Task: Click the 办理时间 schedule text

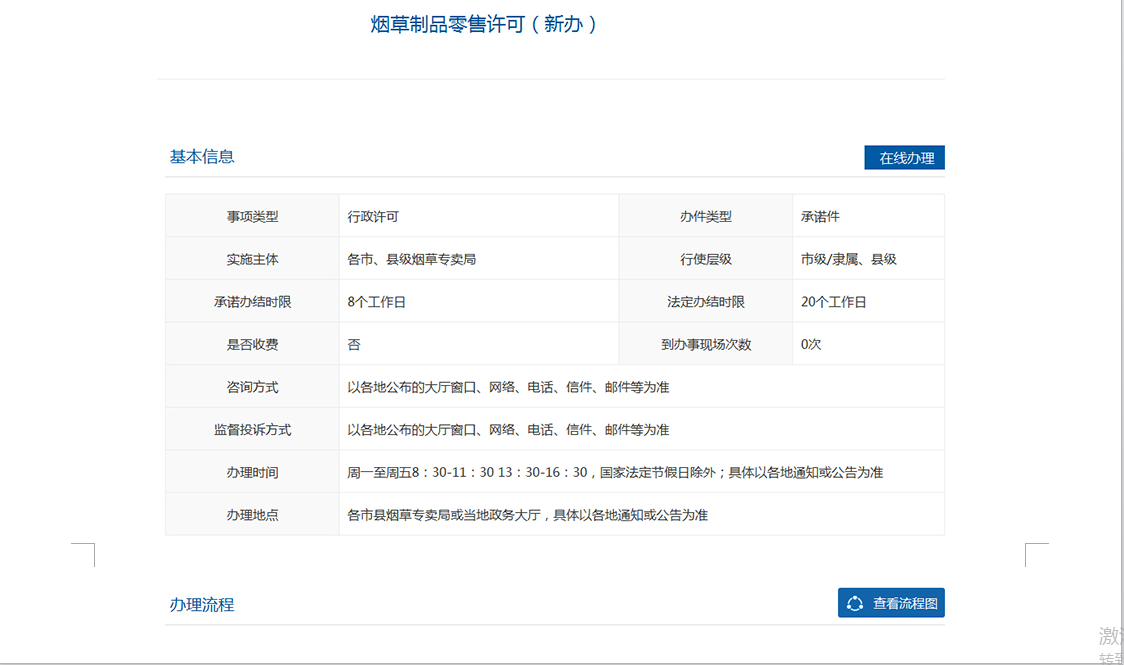Action: click(x=614, y=472)
